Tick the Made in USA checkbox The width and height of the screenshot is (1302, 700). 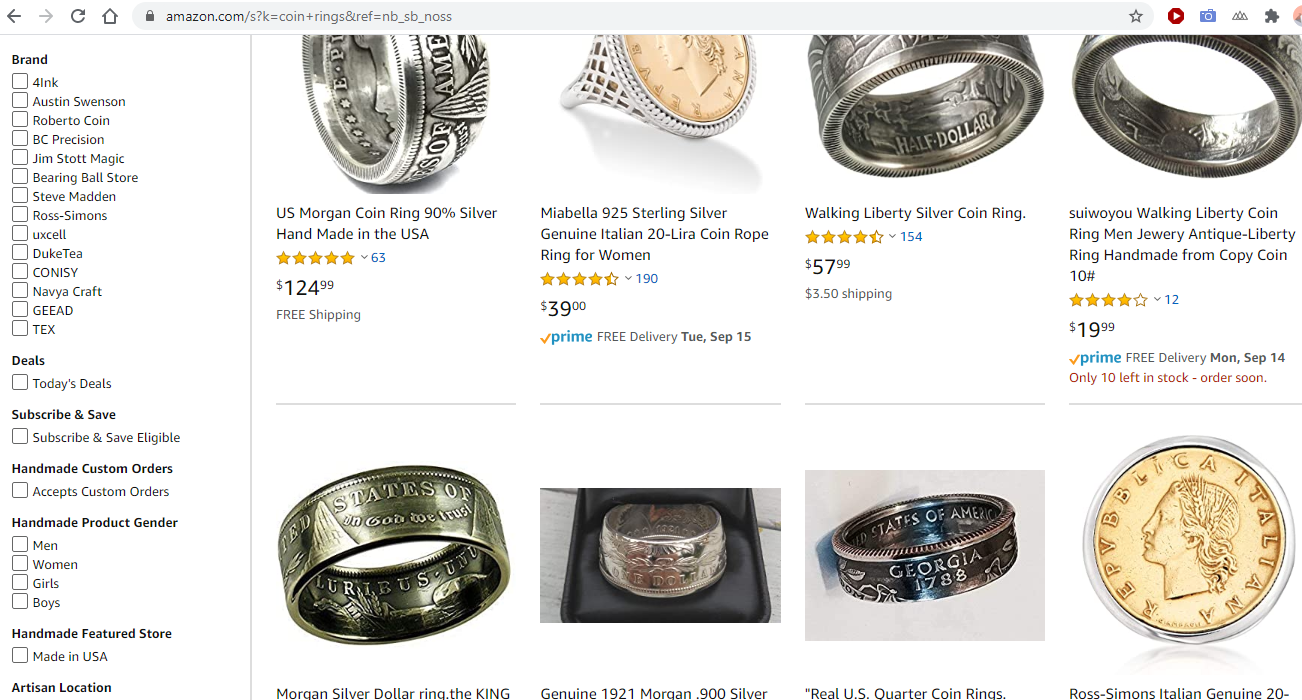tap(20, 656)
